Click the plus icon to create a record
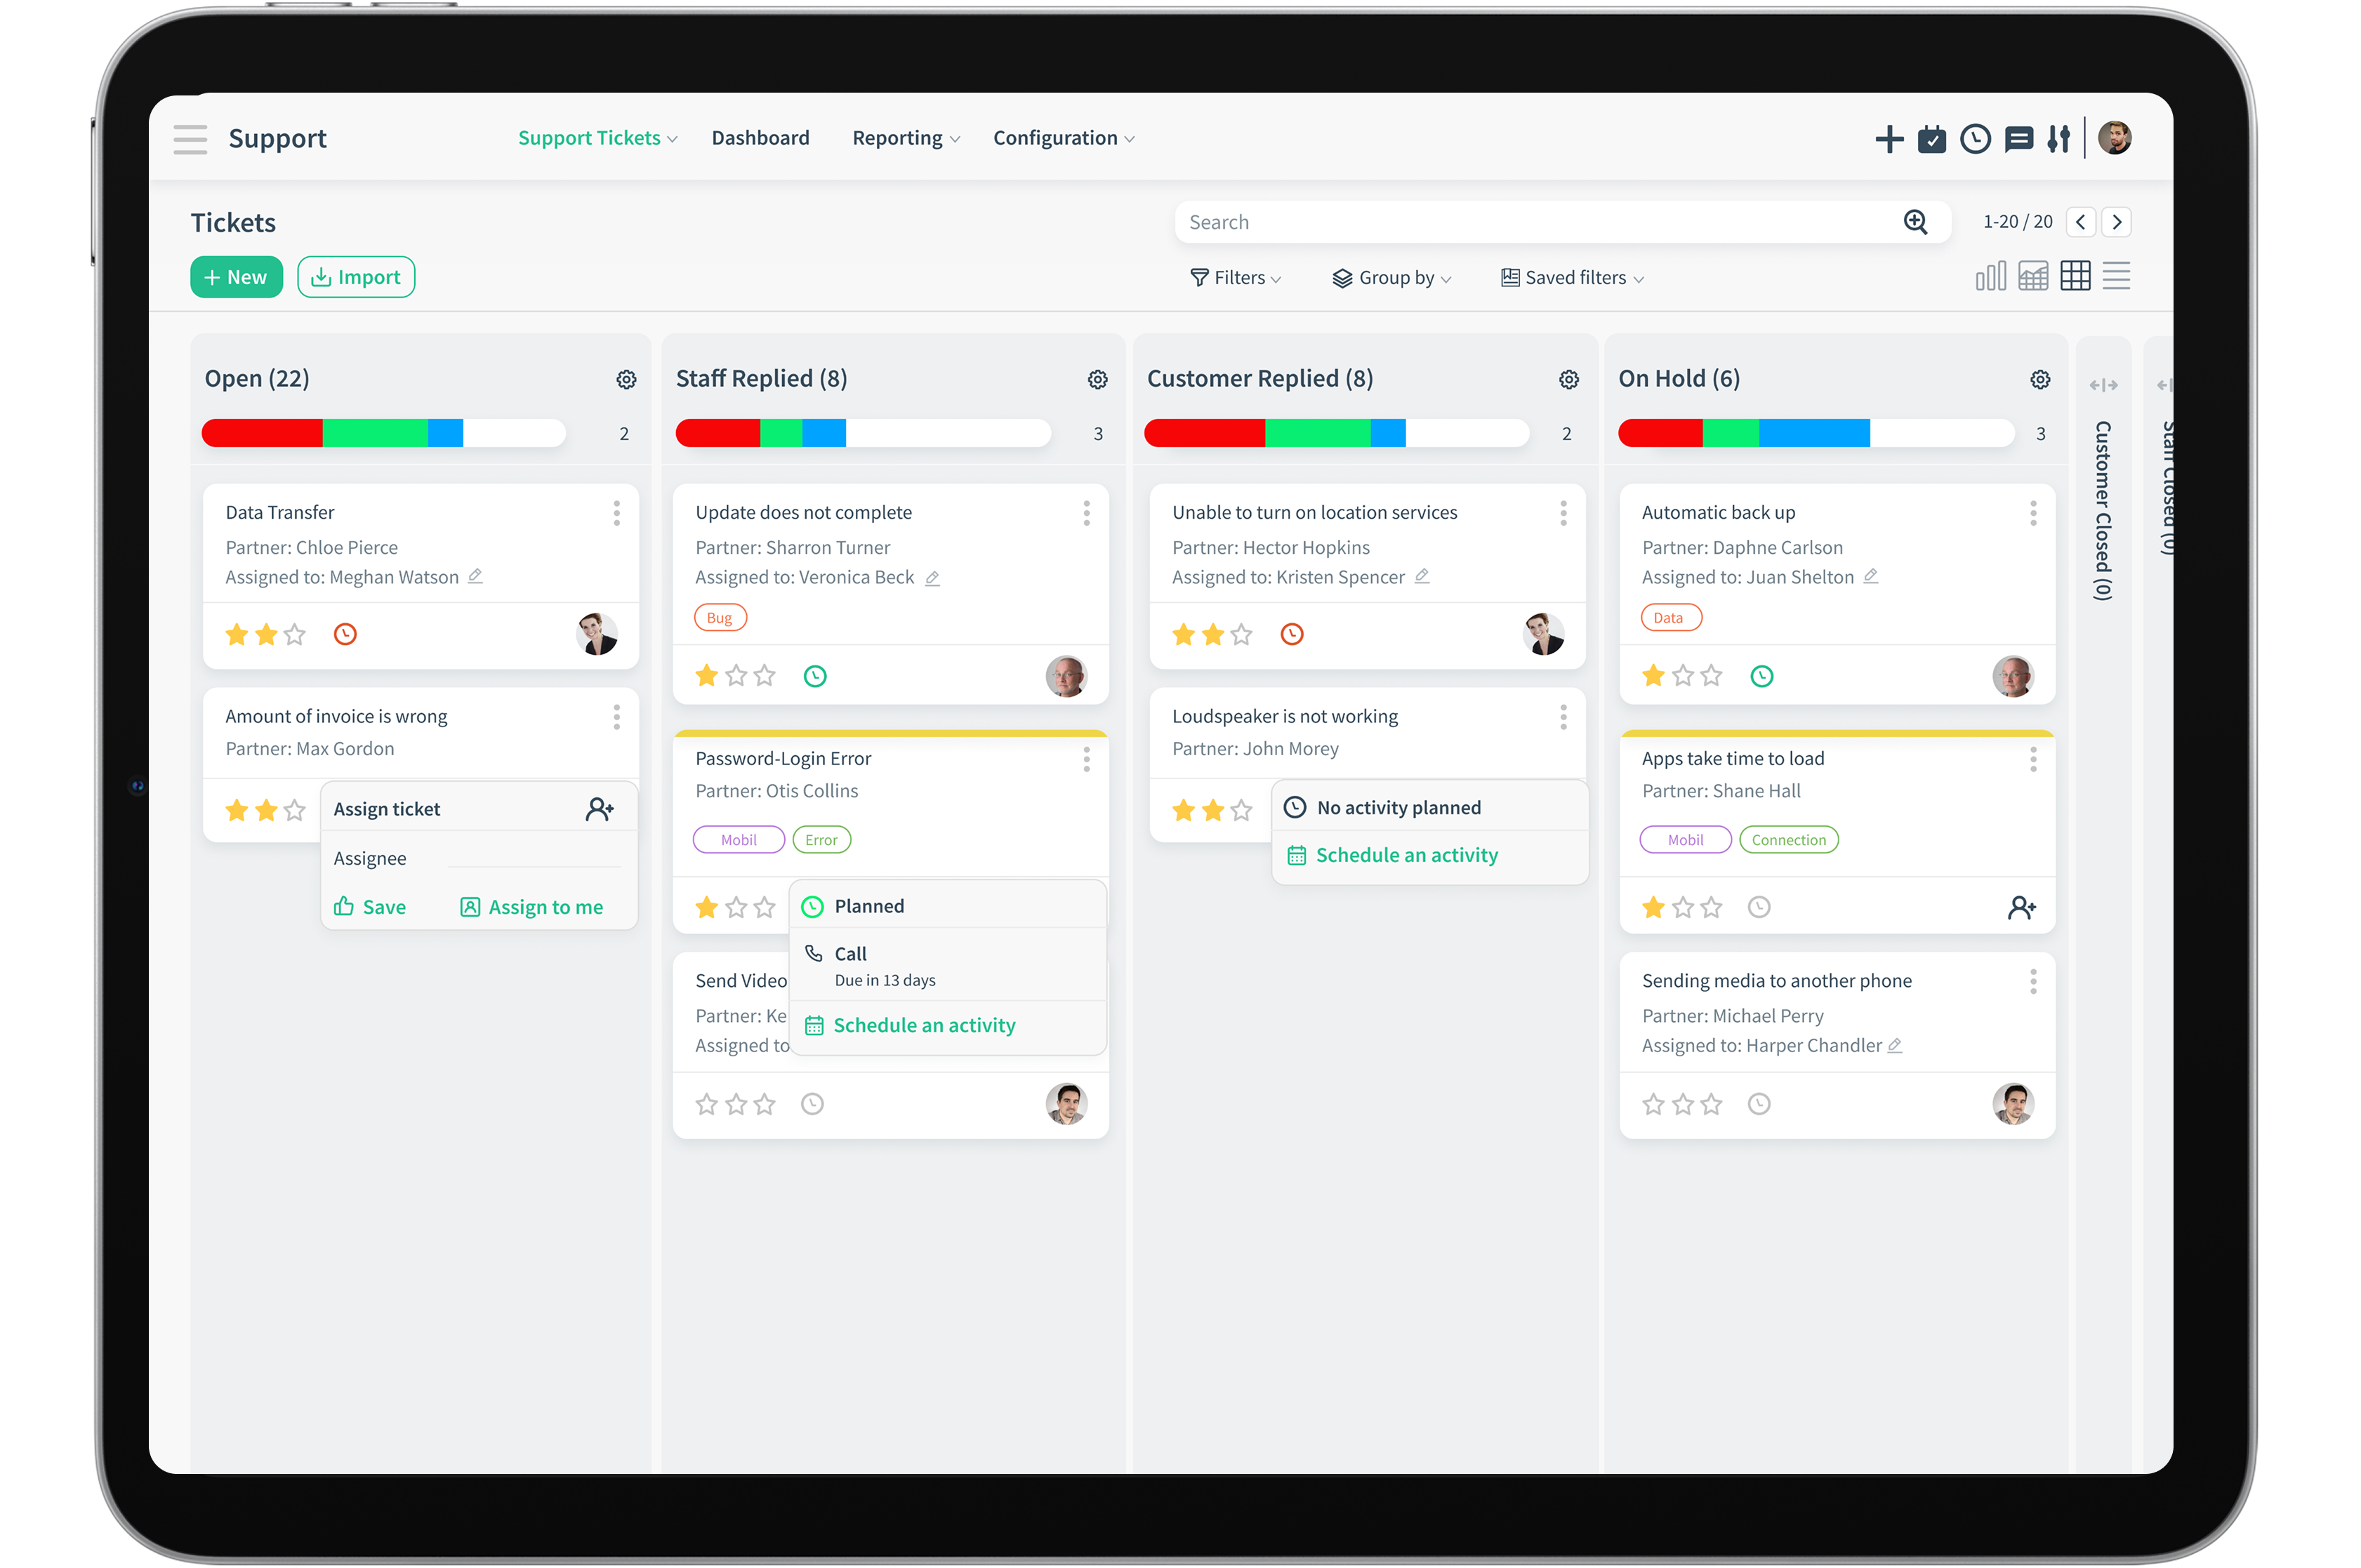This screenshot has height=1568, width=2361. 1889,139
